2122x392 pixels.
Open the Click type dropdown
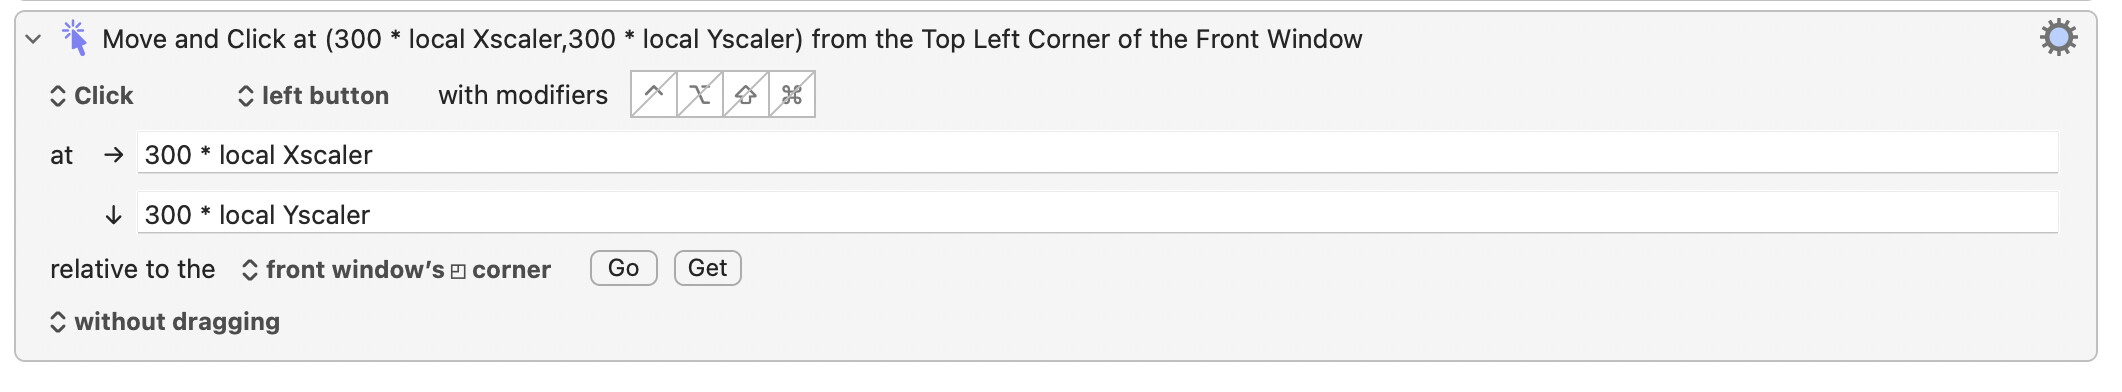[x=92, y=95]
